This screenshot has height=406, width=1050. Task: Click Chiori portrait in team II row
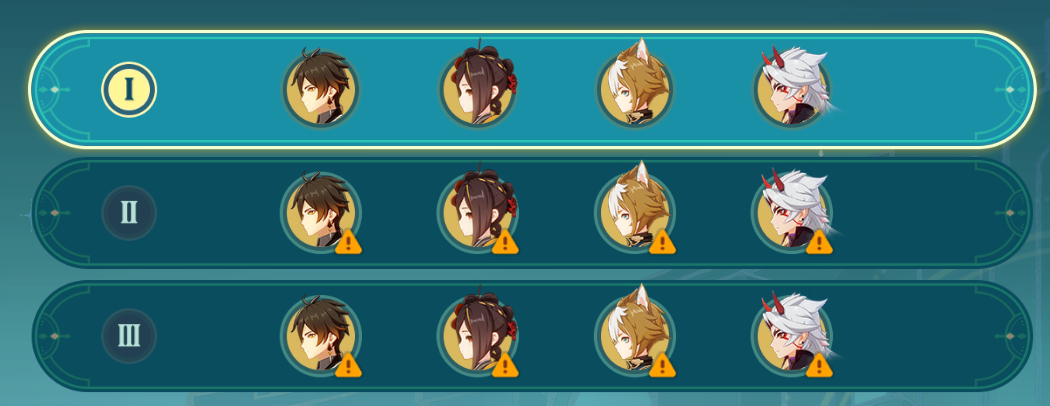pyautogui.click(x=477, y=212)
